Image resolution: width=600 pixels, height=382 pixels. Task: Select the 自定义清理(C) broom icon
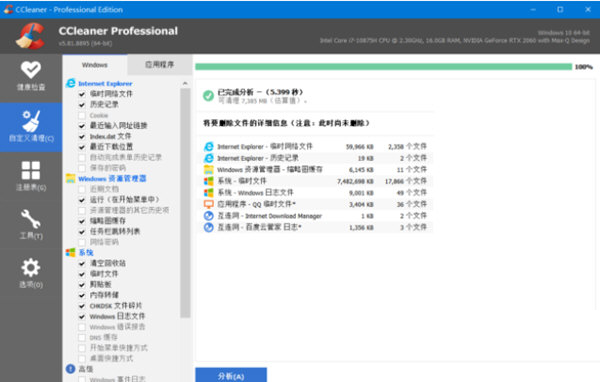31,121
